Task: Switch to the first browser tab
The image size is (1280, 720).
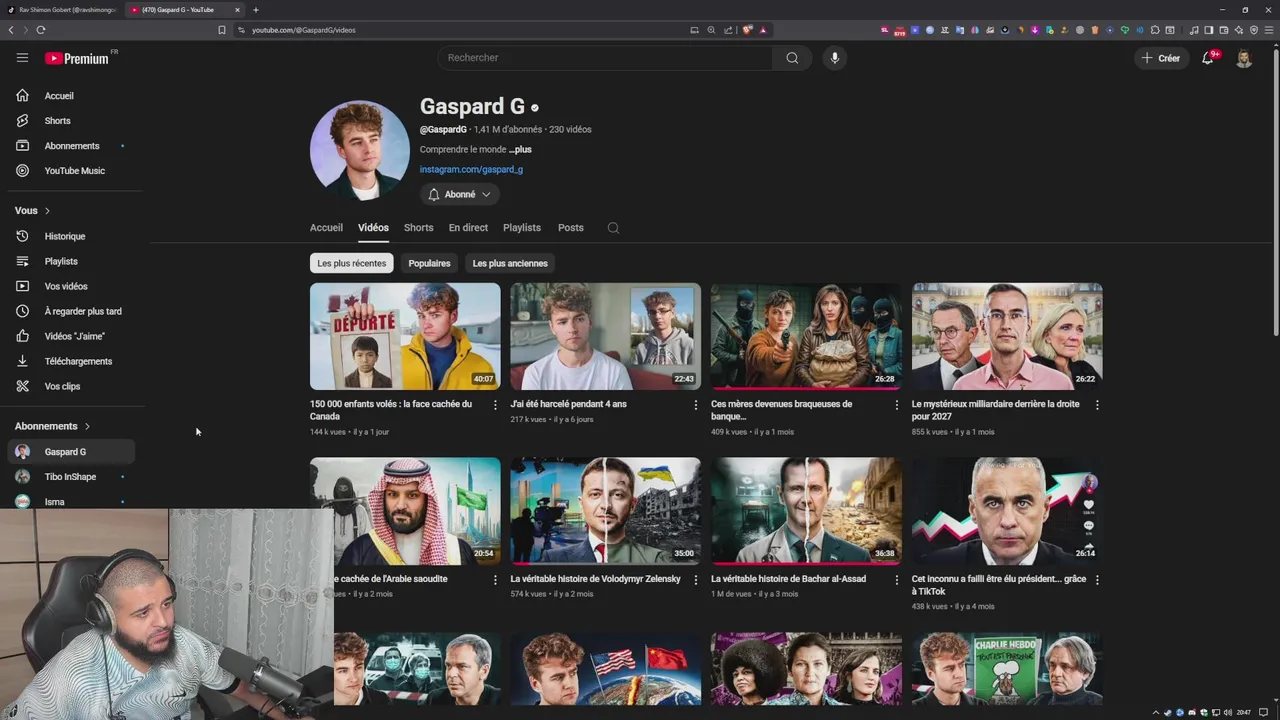Action: [62, 10]
